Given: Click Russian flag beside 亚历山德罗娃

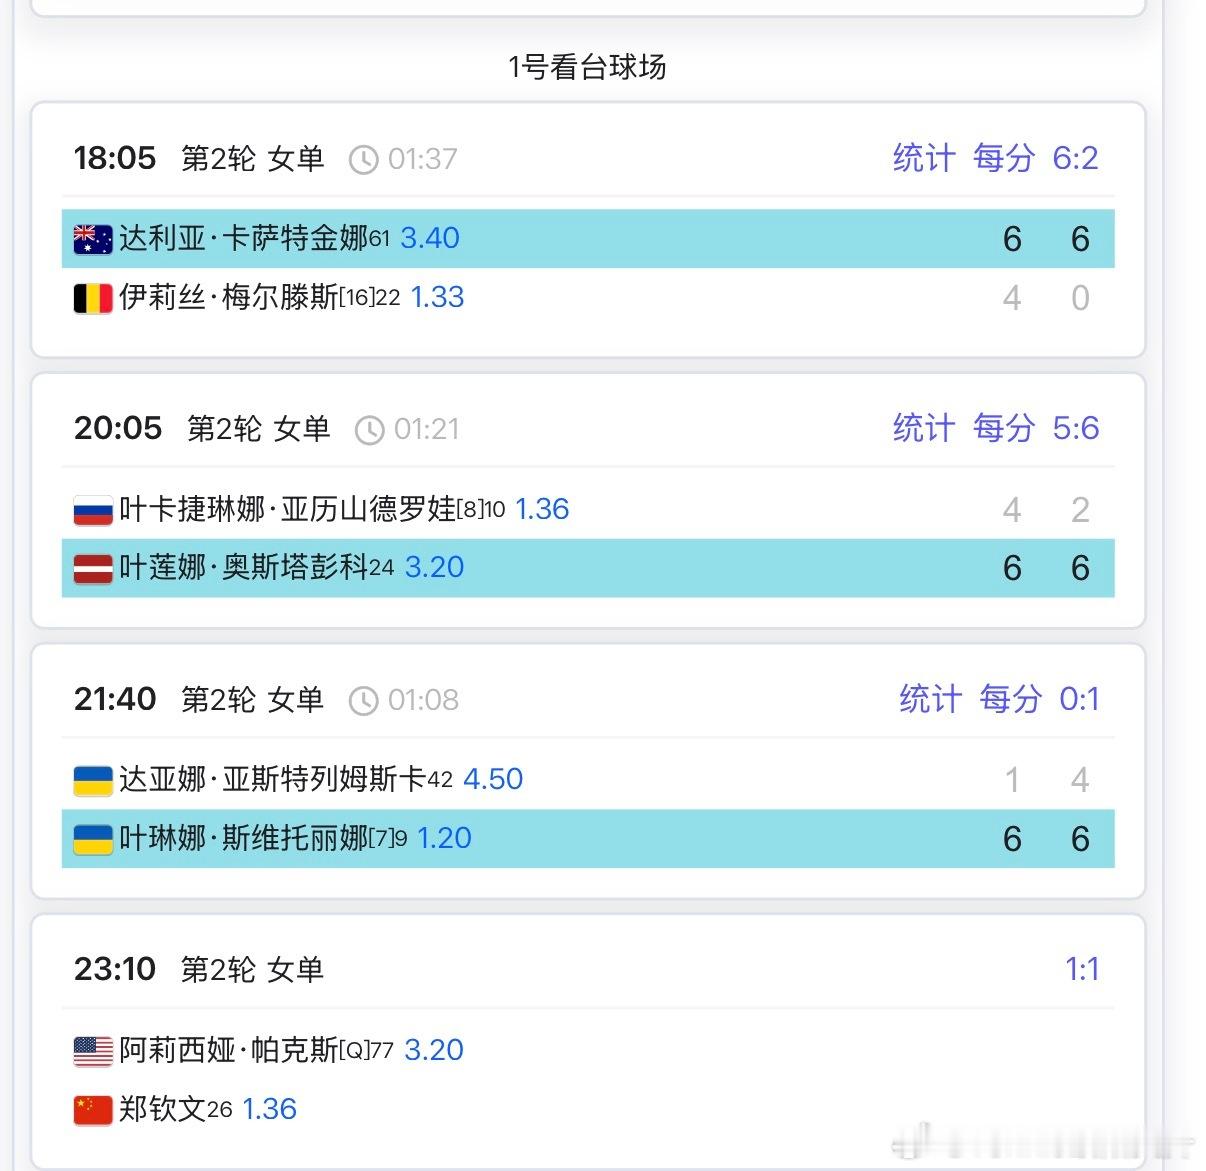Looking at the screenshot, I should pos(93,510).
